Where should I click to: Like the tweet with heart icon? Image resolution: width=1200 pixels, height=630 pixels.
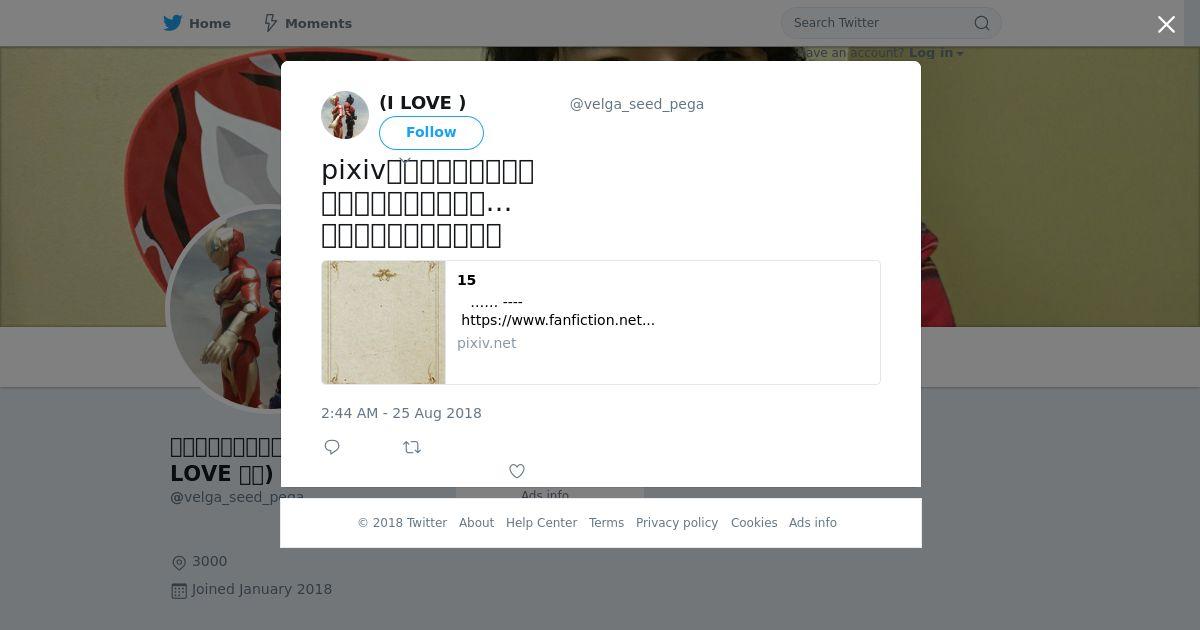coord(517,471)
